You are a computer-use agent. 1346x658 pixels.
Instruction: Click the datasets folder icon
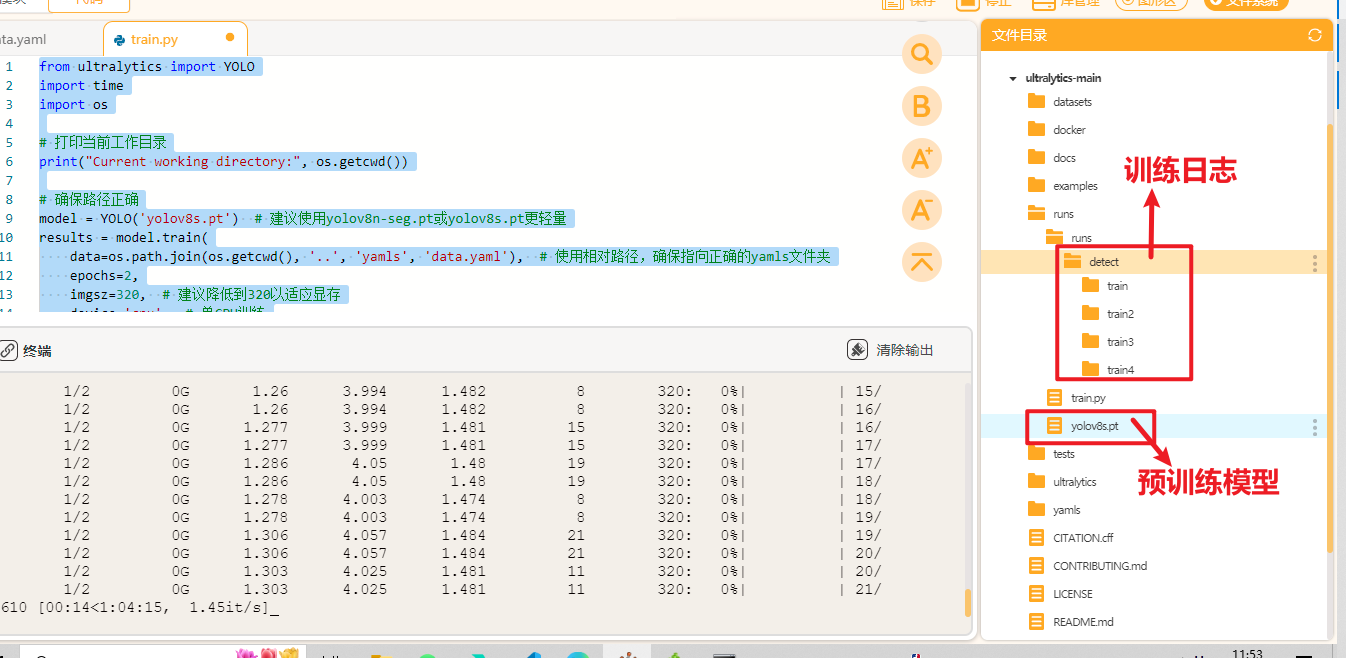(1036, 101)
